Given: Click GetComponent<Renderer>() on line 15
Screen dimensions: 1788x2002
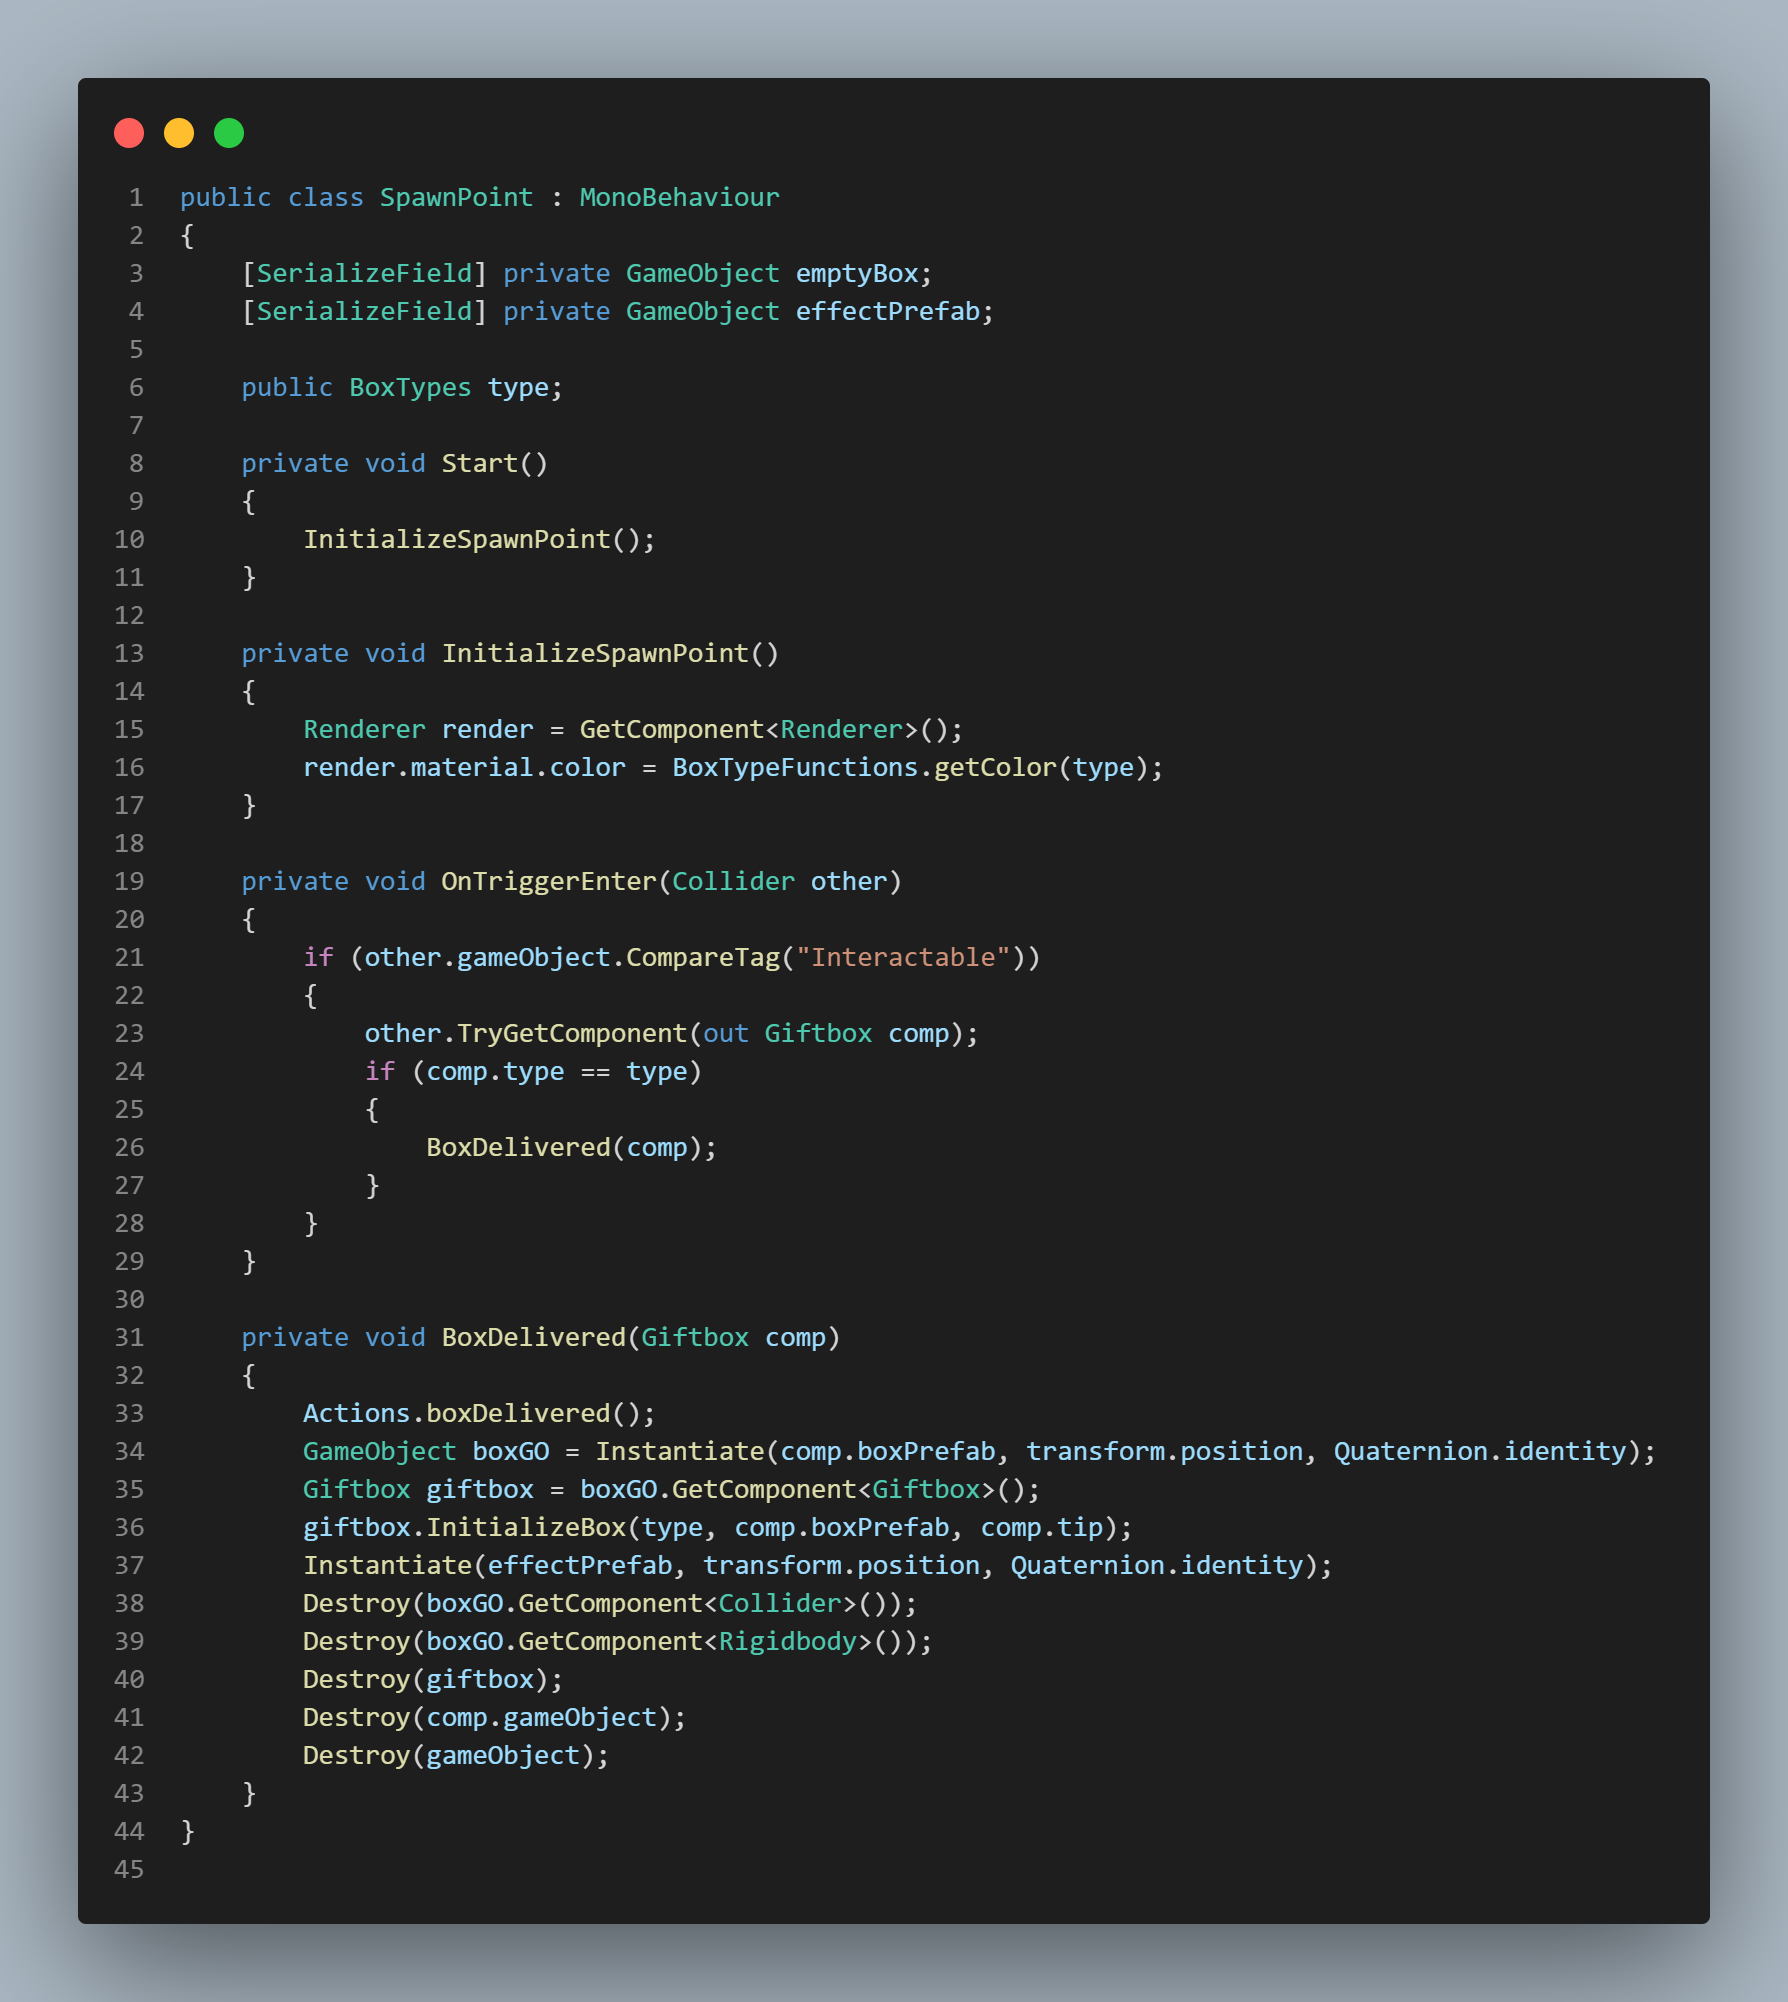Looking at the screenshot, I should pyautogui.click(x=763, y=729).
